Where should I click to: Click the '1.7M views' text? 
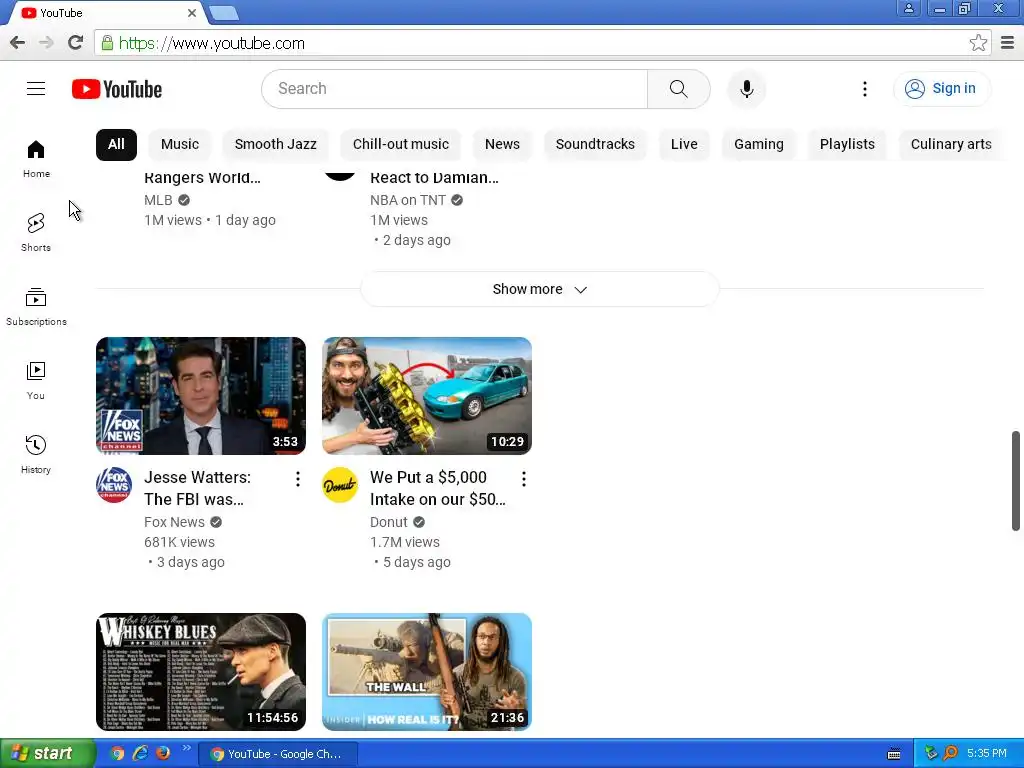point(404,542)
